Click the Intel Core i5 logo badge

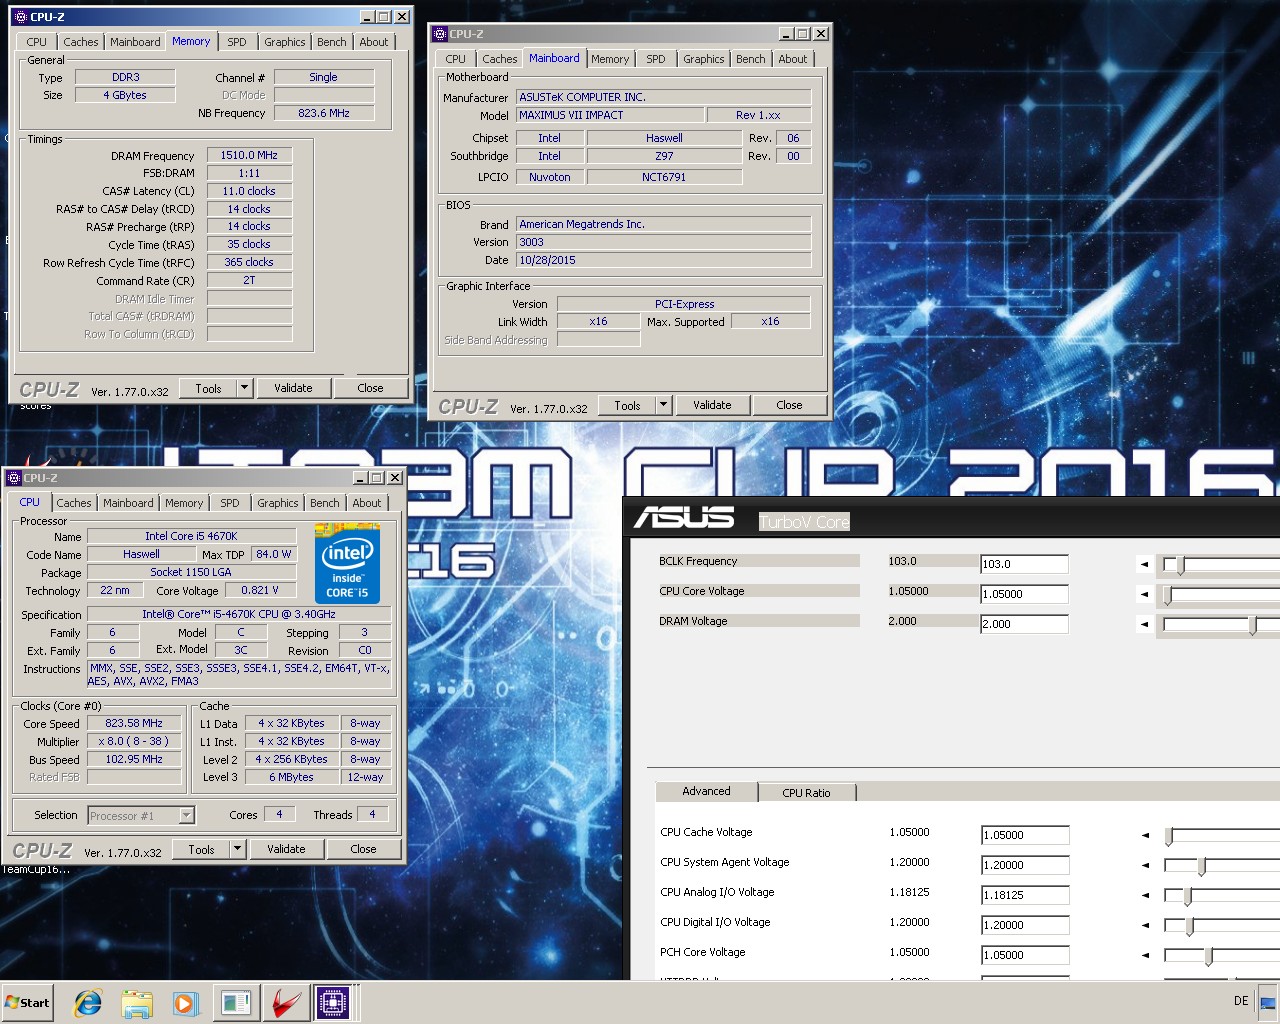(348, 562)
